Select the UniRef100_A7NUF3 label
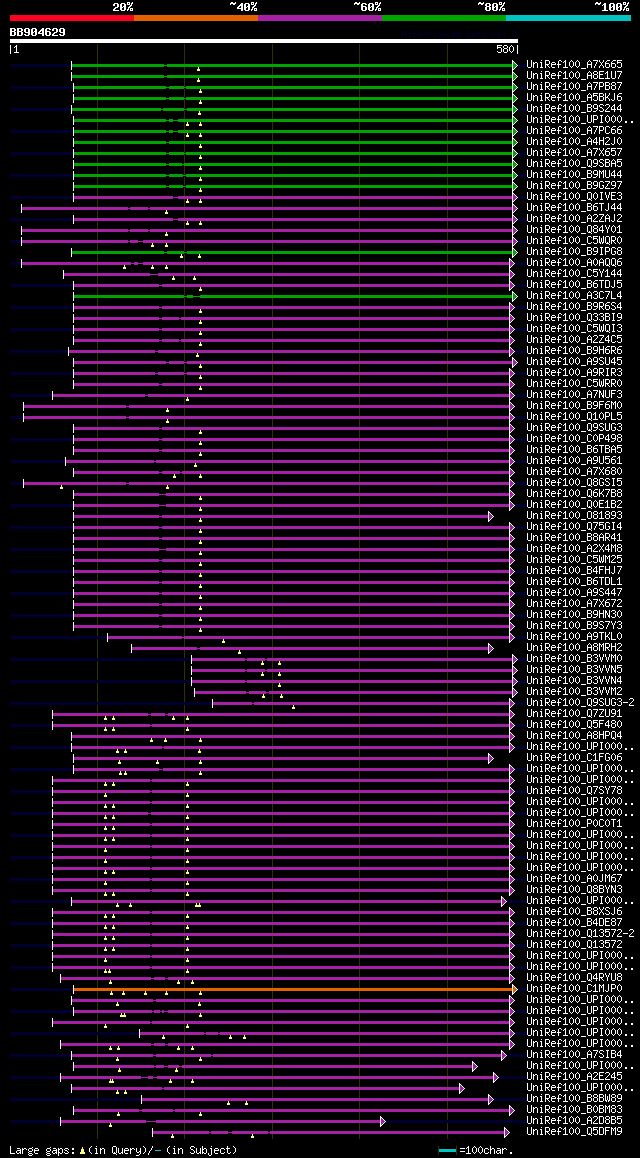Screen dimensions: 640x1158 574,395
